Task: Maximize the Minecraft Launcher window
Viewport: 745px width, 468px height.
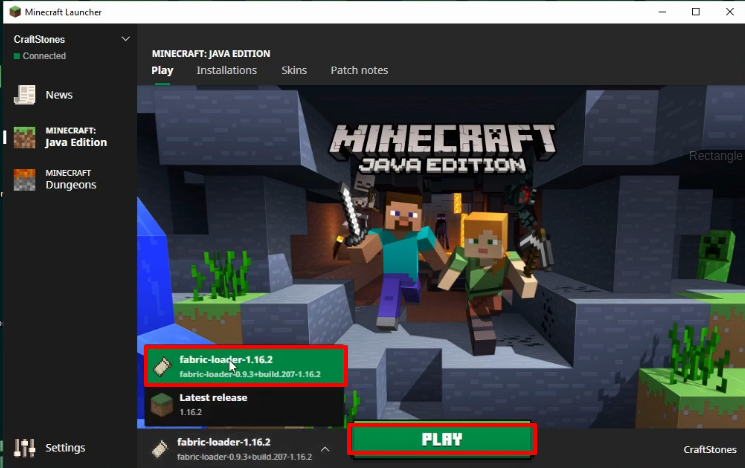Action: coord(696,12)
